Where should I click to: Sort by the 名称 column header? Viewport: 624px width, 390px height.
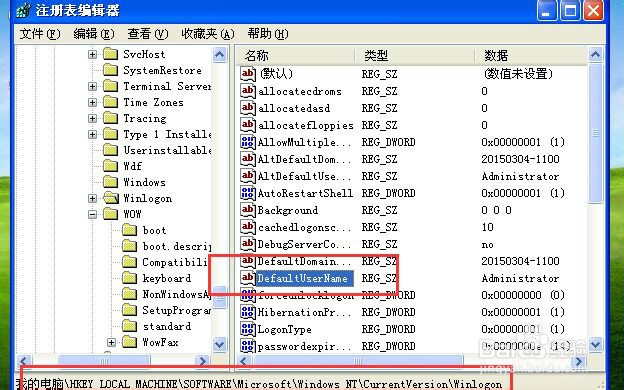tap(295, 55)
